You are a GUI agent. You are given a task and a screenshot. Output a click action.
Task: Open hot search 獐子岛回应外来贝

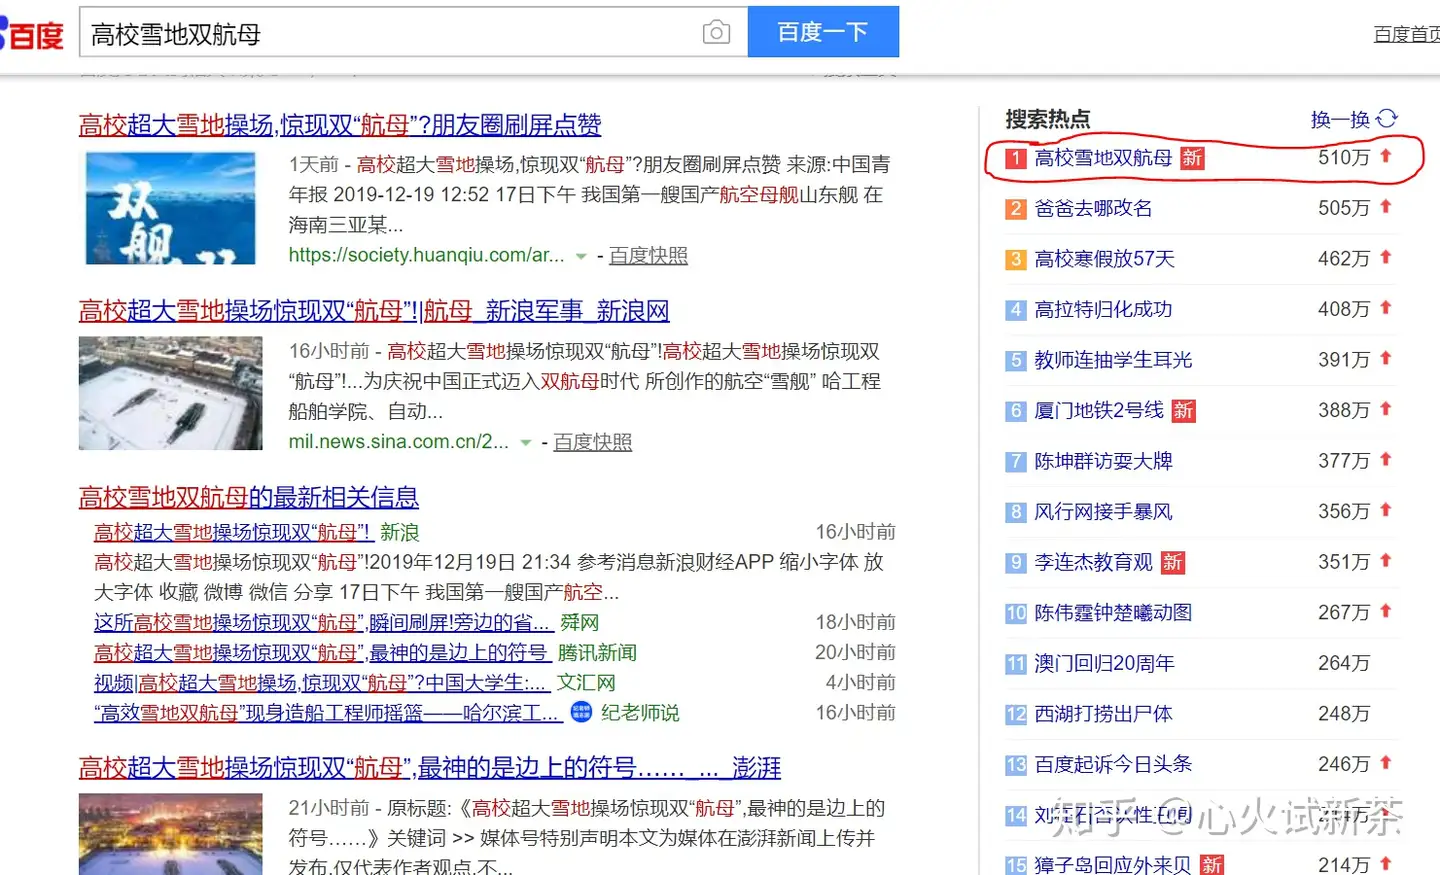point(1113,865)
